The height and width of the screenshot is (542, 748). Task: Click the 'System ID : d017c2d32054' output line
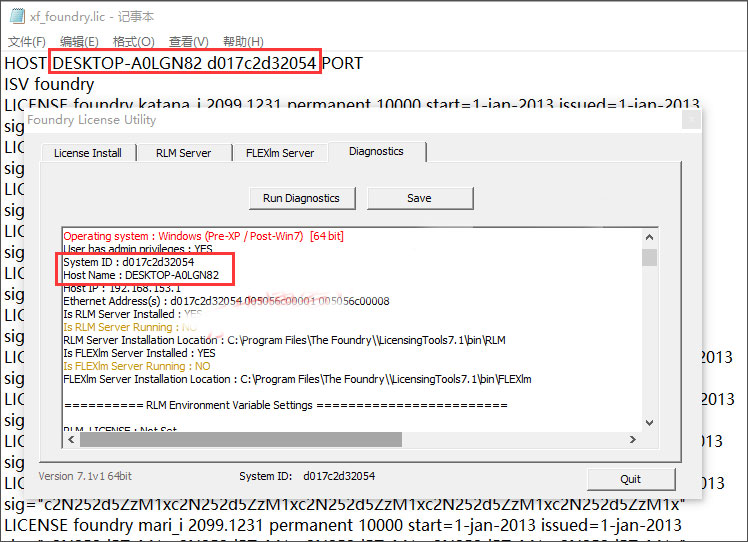[x=129, y=262]
